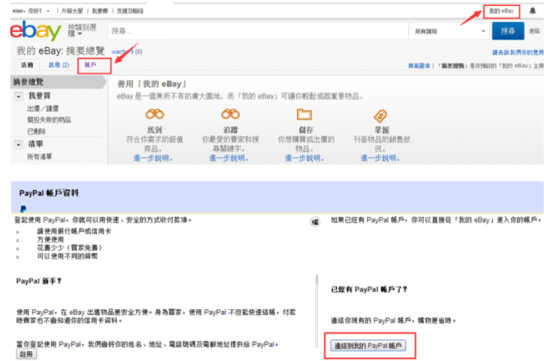
Task: Open 我的 eBay in top bar
Action: (501, 11)
